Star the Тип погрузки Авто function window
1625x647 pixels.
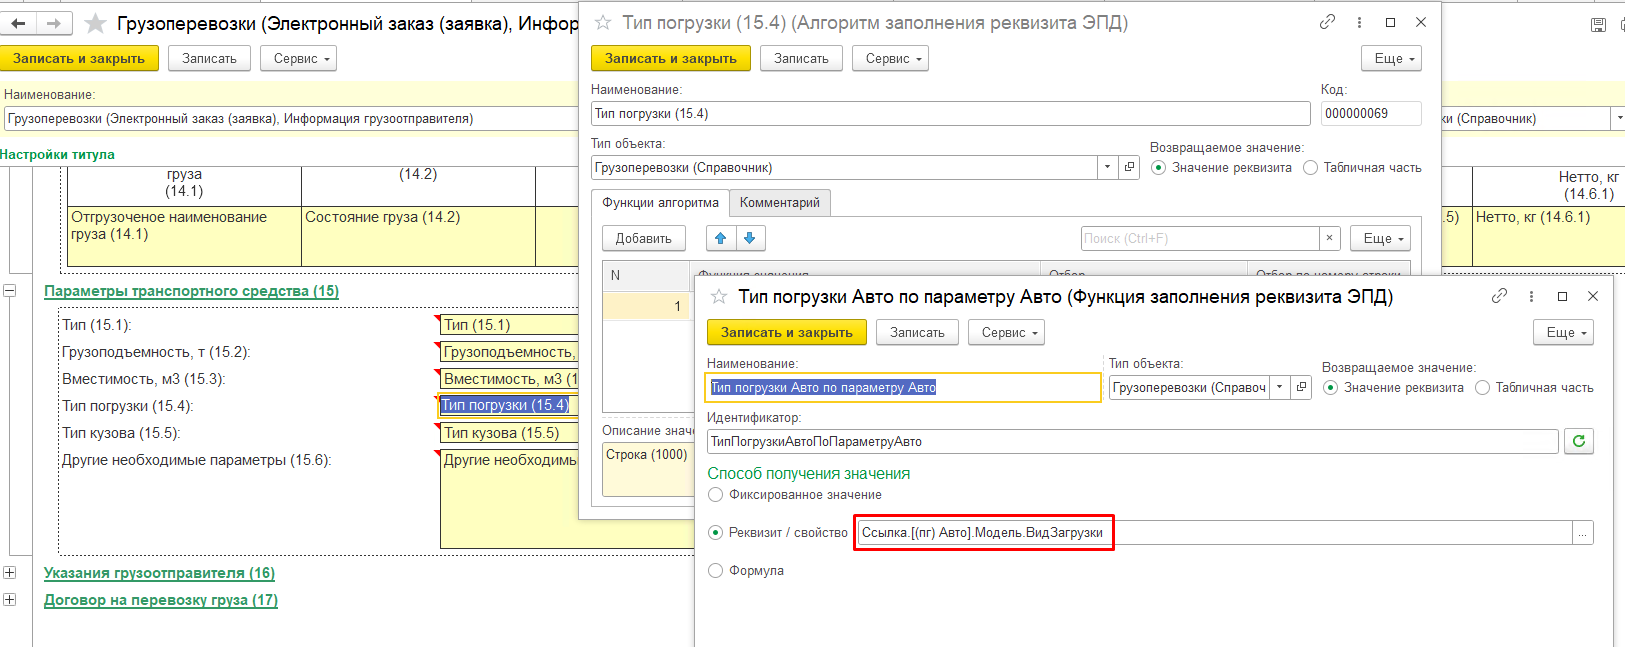coord(718,296)
